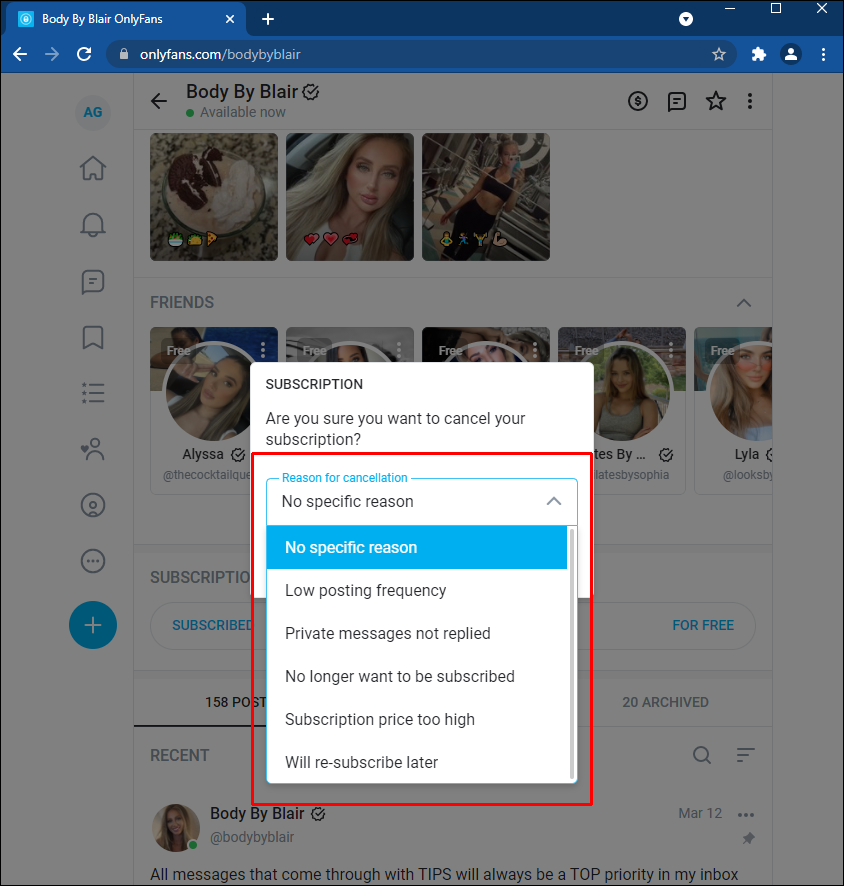Image resolution: width=844 pixels, height=886 pixels.
Task: Open Bookmarks in the sidebar
Action: pyautogui.click(x=93, y=337)
